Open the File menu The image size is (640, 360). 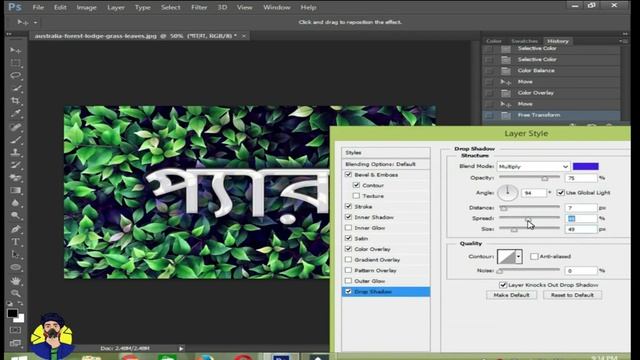[38, 7]
